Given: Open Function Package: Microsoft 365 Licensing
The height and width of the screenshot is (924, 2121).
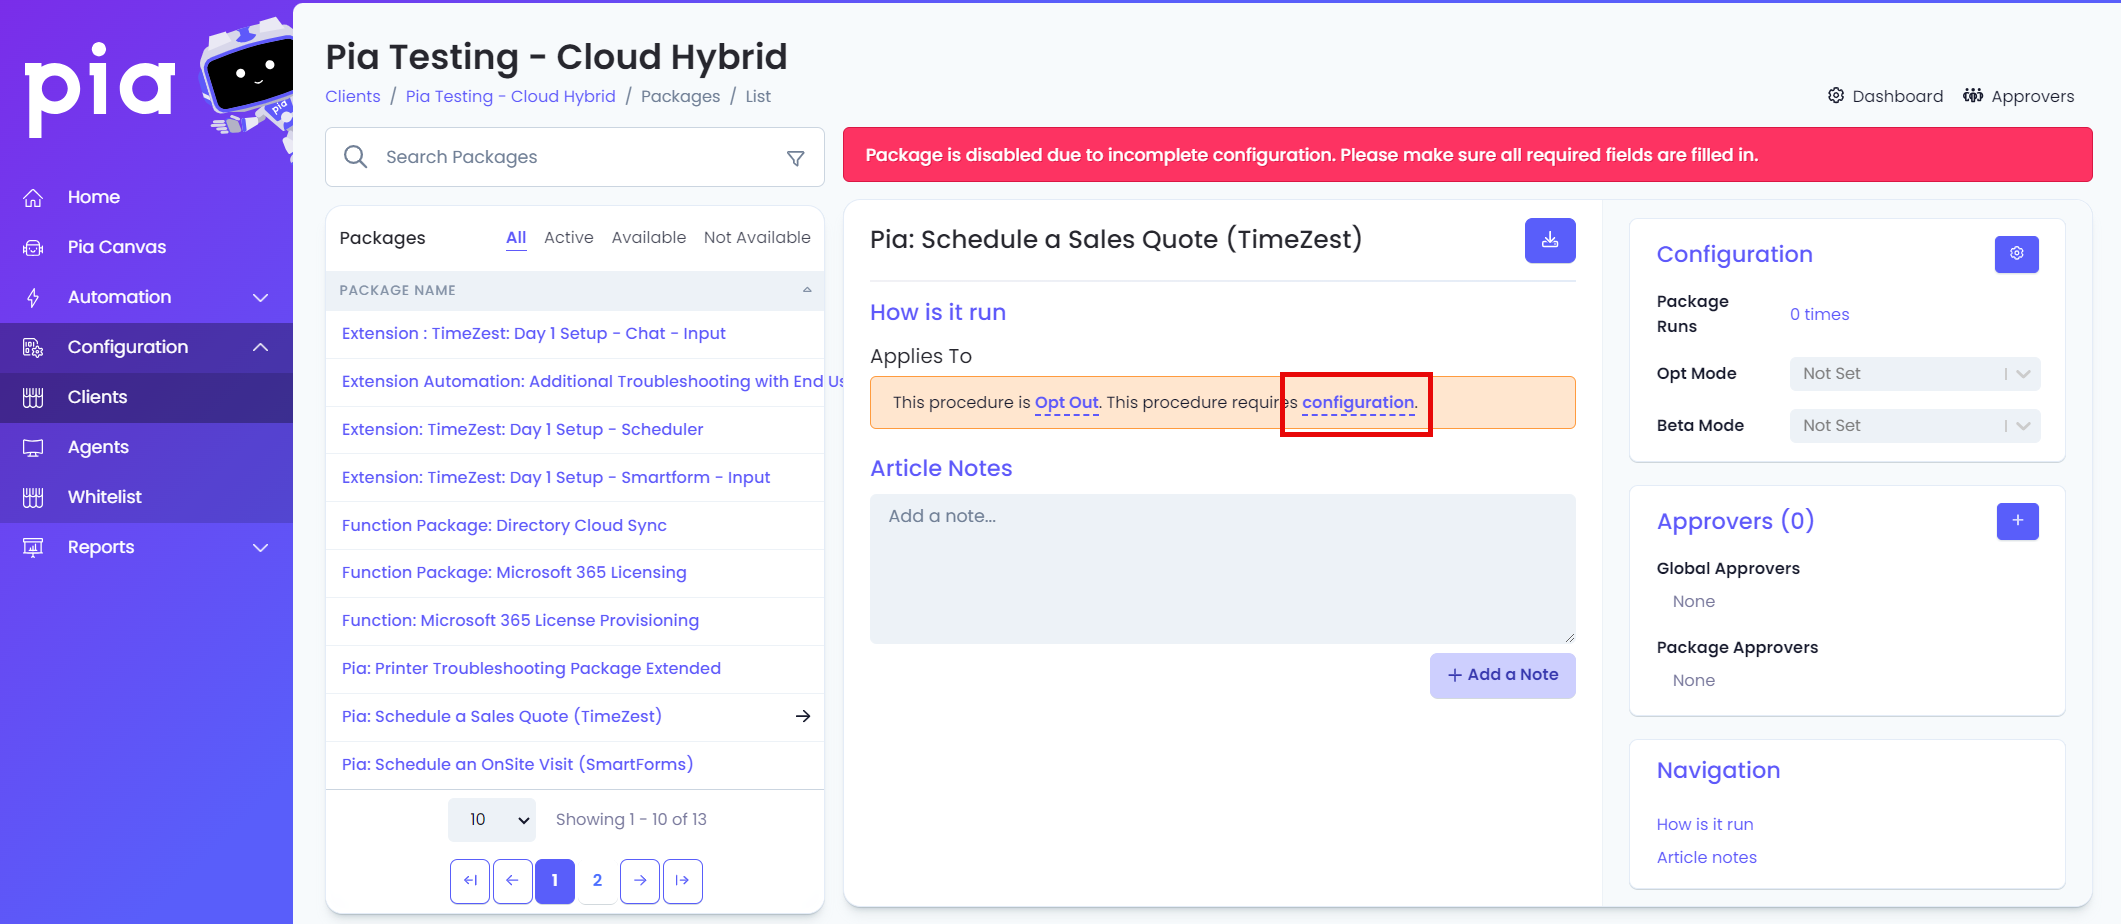Looking at the screenshot, I should [514, 573].
